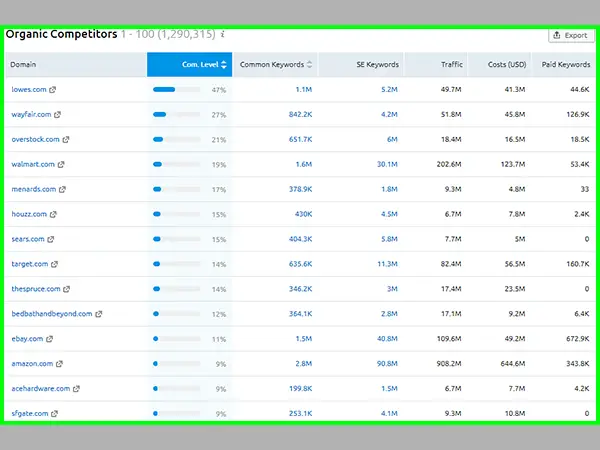600x450 pixels.
Task: Open the thespruce.com domain link
Action: click(36, 289)
